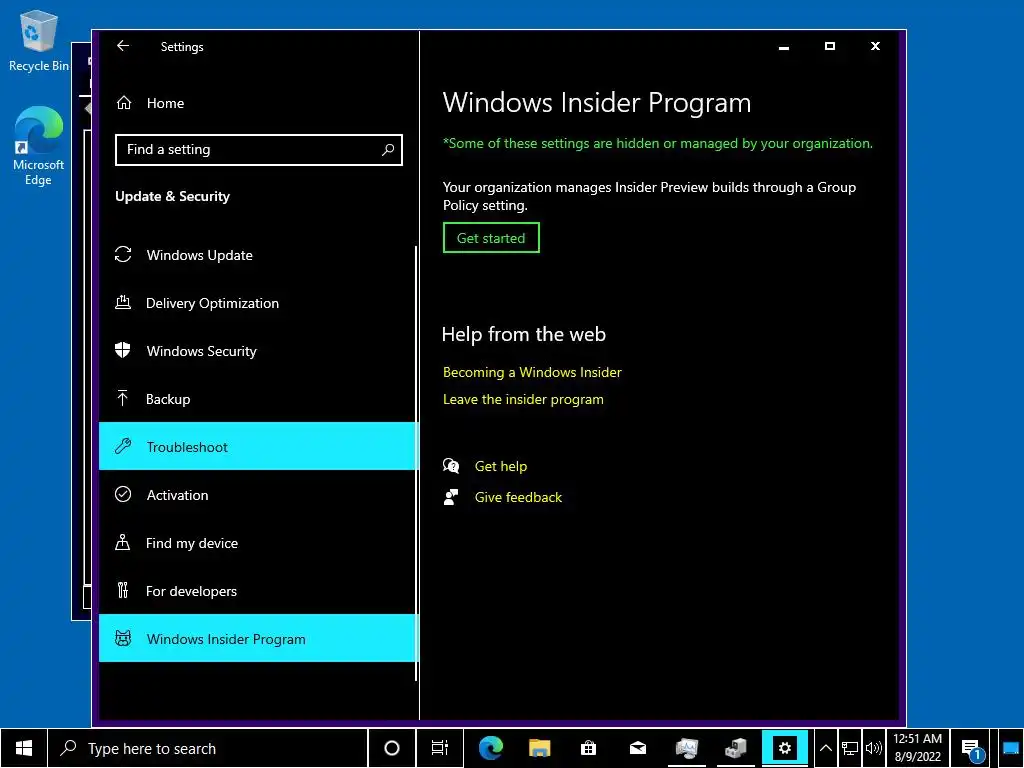
Task: Open the Home settings page
Action: tap(258, 103)
